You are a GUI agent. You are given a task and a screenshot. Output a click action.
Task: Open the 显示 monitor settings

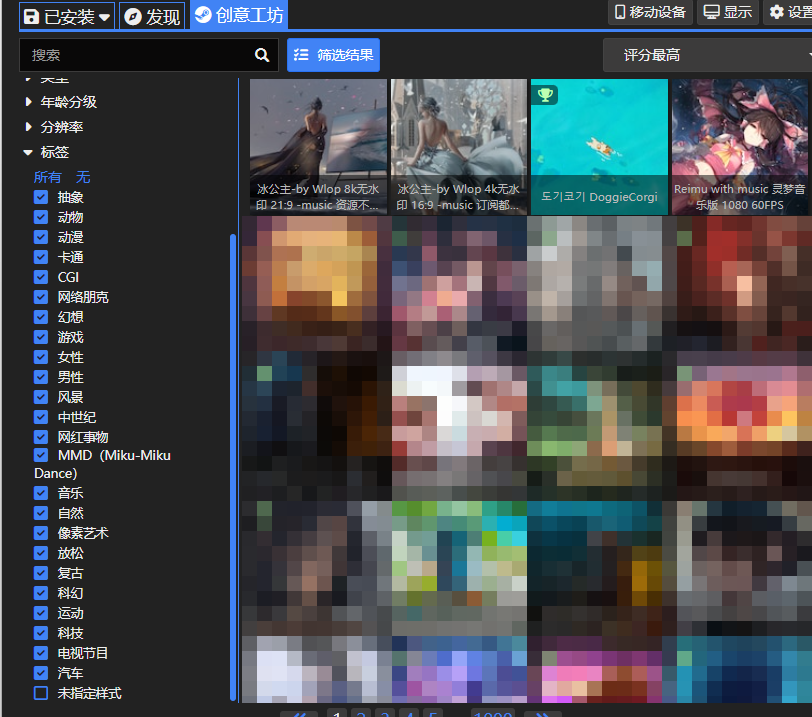(727, 12)
